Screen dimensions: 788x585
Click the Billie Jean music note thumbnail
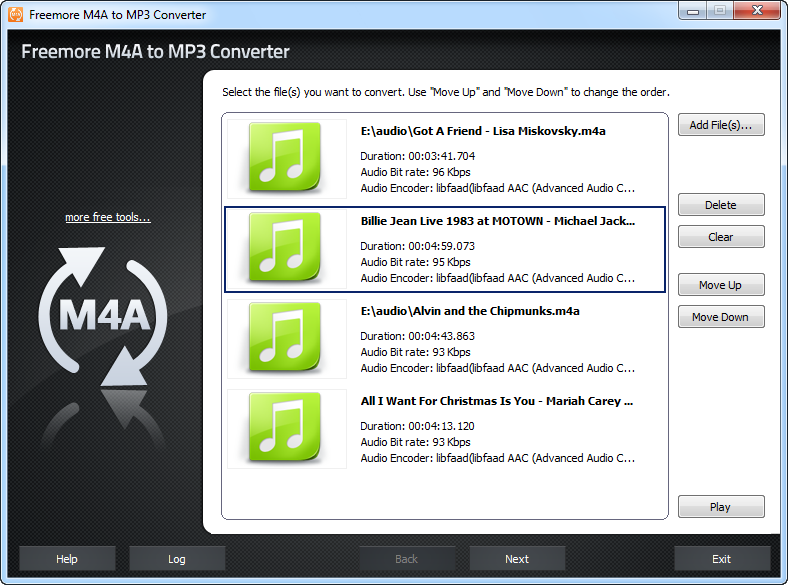pos(286,248)
